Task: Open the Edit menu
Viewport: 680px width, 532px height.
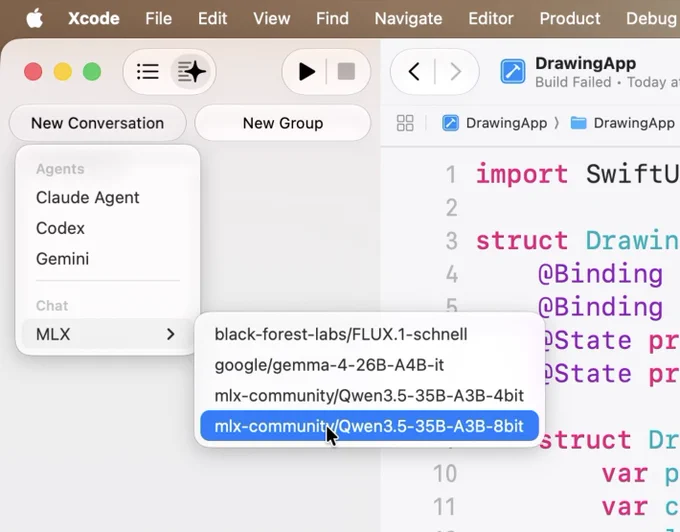Action: 212,19
